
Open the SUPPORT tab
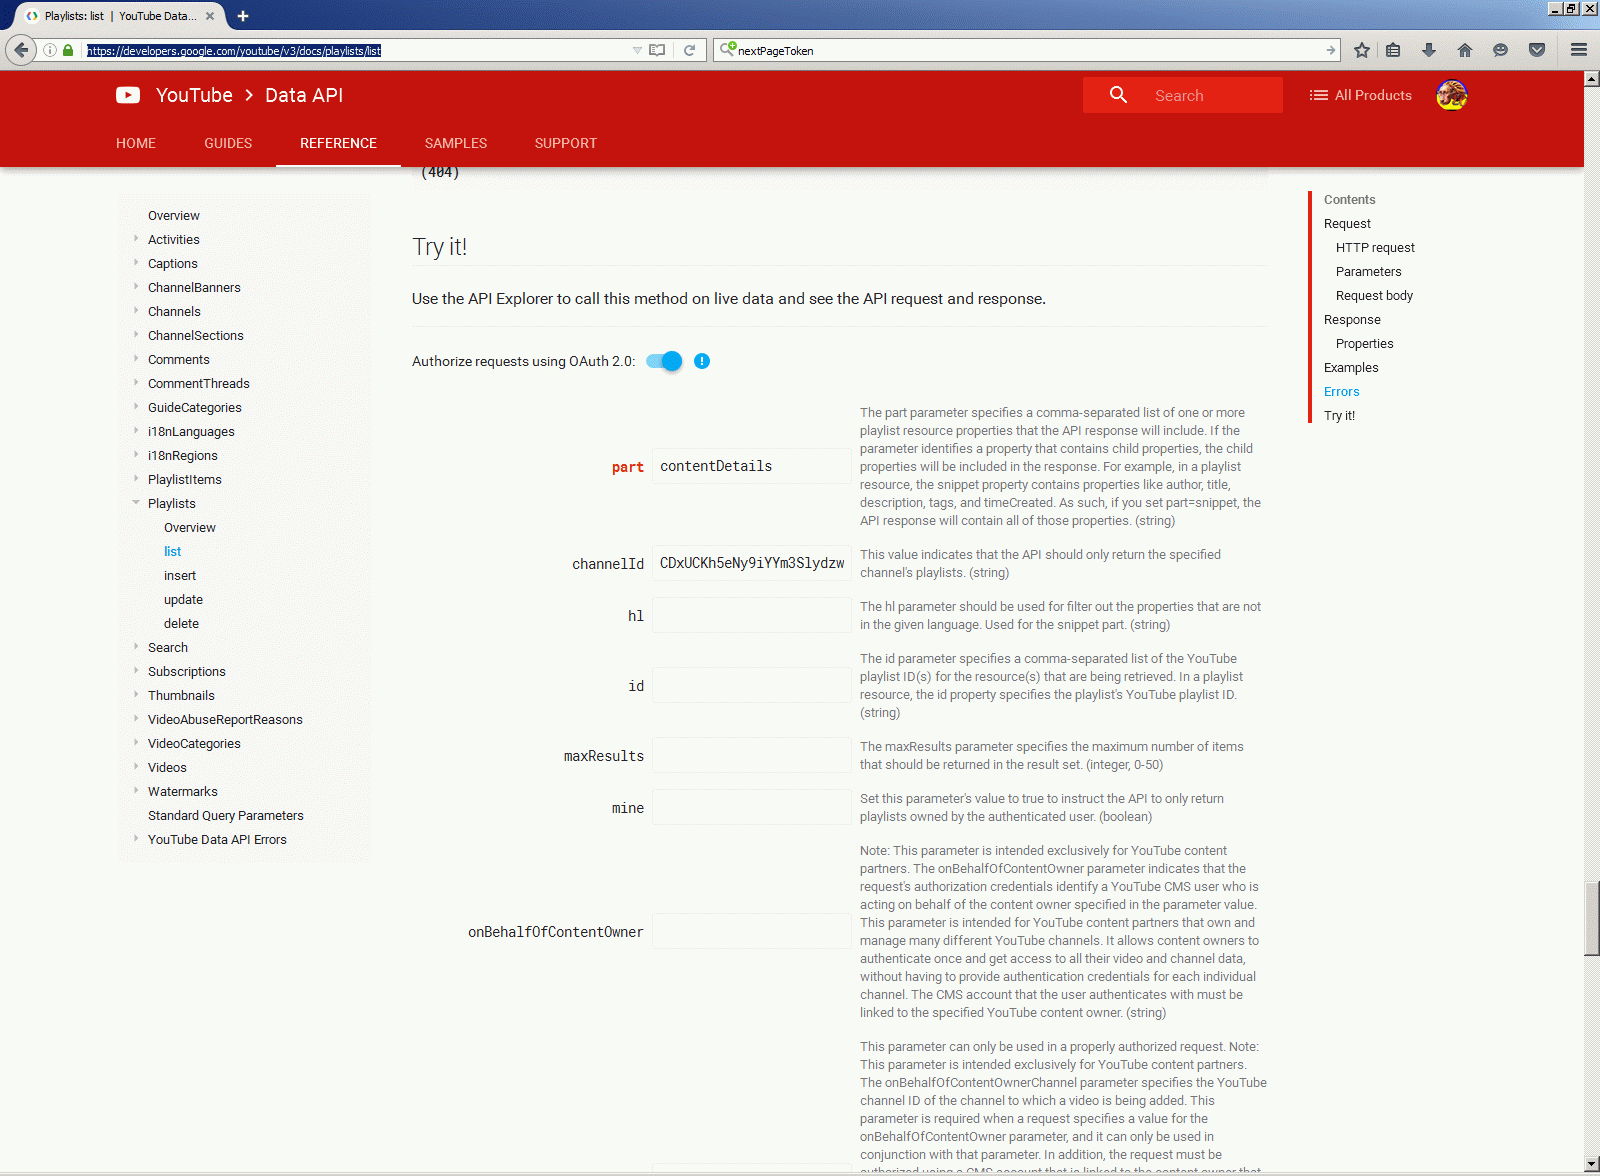click(566, 143)
